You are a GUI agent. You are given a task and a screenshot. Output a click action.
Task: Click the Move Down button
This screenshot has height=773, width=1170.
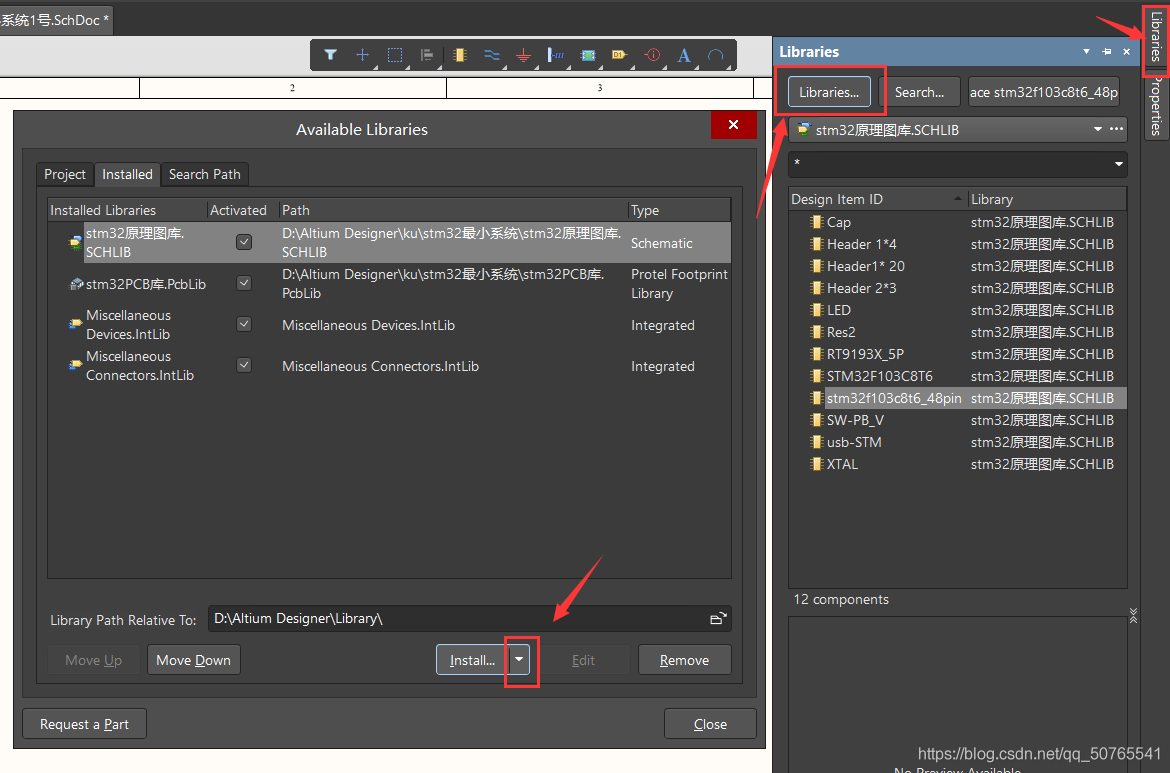pyautogui.click(x=193, y=660)
